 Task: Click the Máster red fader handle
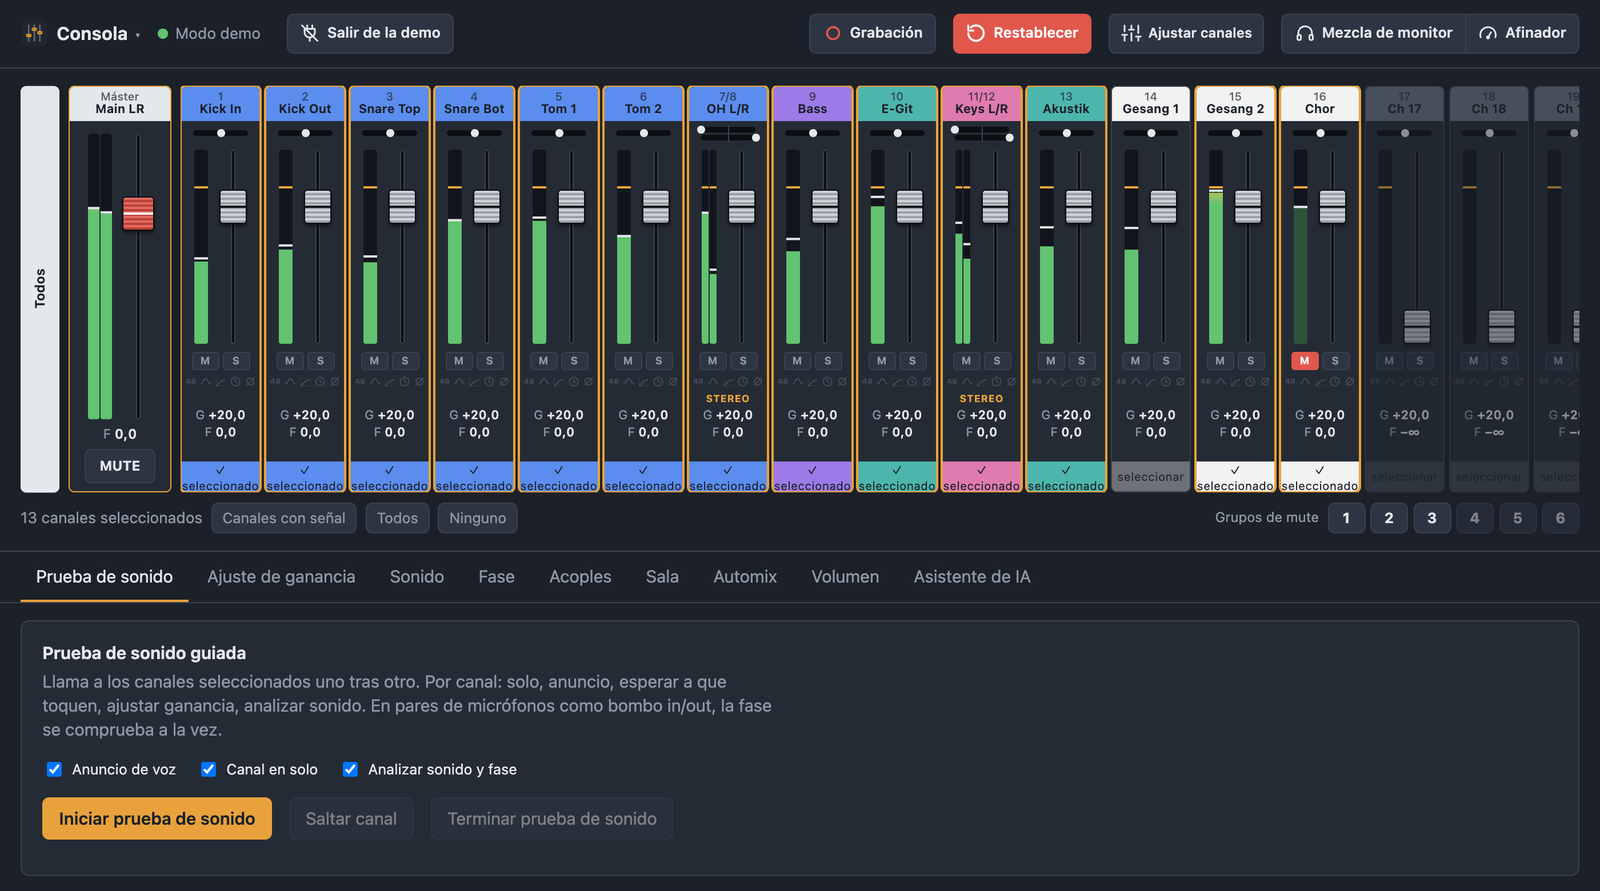(x=138, y=213)
